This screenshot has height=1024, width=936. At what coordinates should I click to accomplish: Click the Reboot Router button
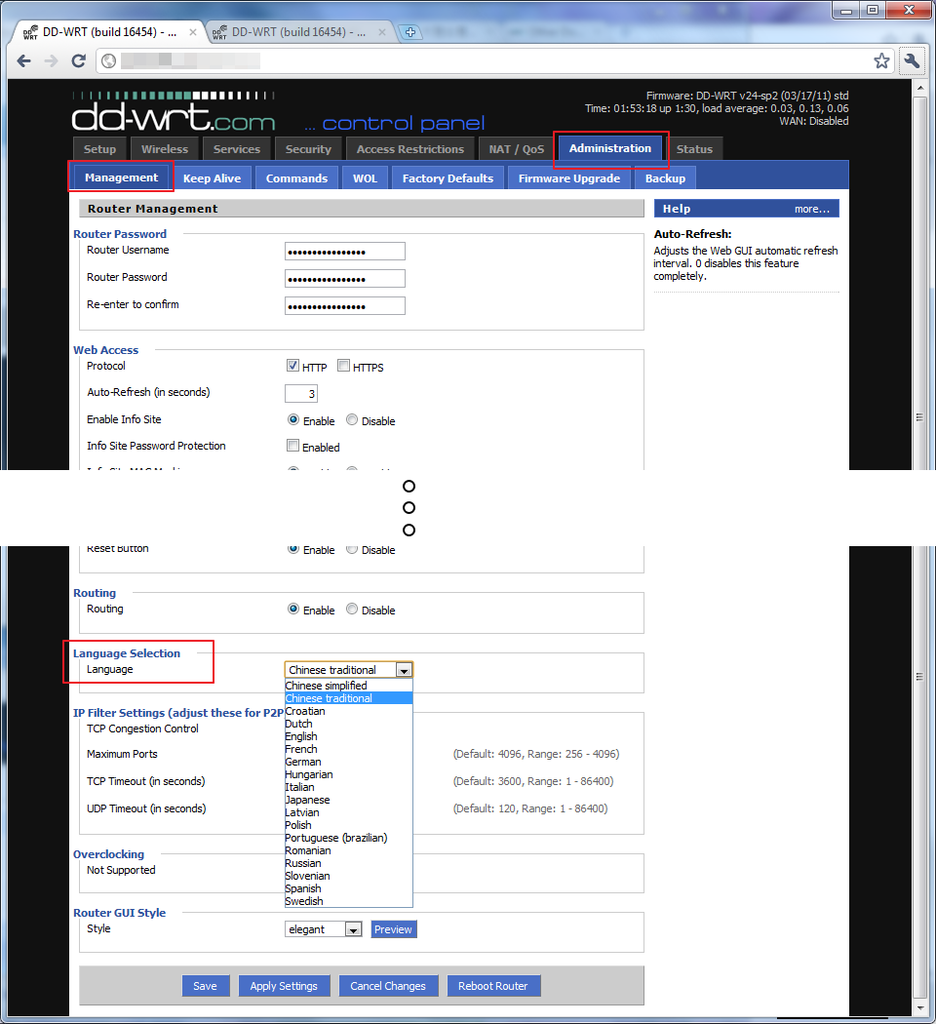pos(493,986)
